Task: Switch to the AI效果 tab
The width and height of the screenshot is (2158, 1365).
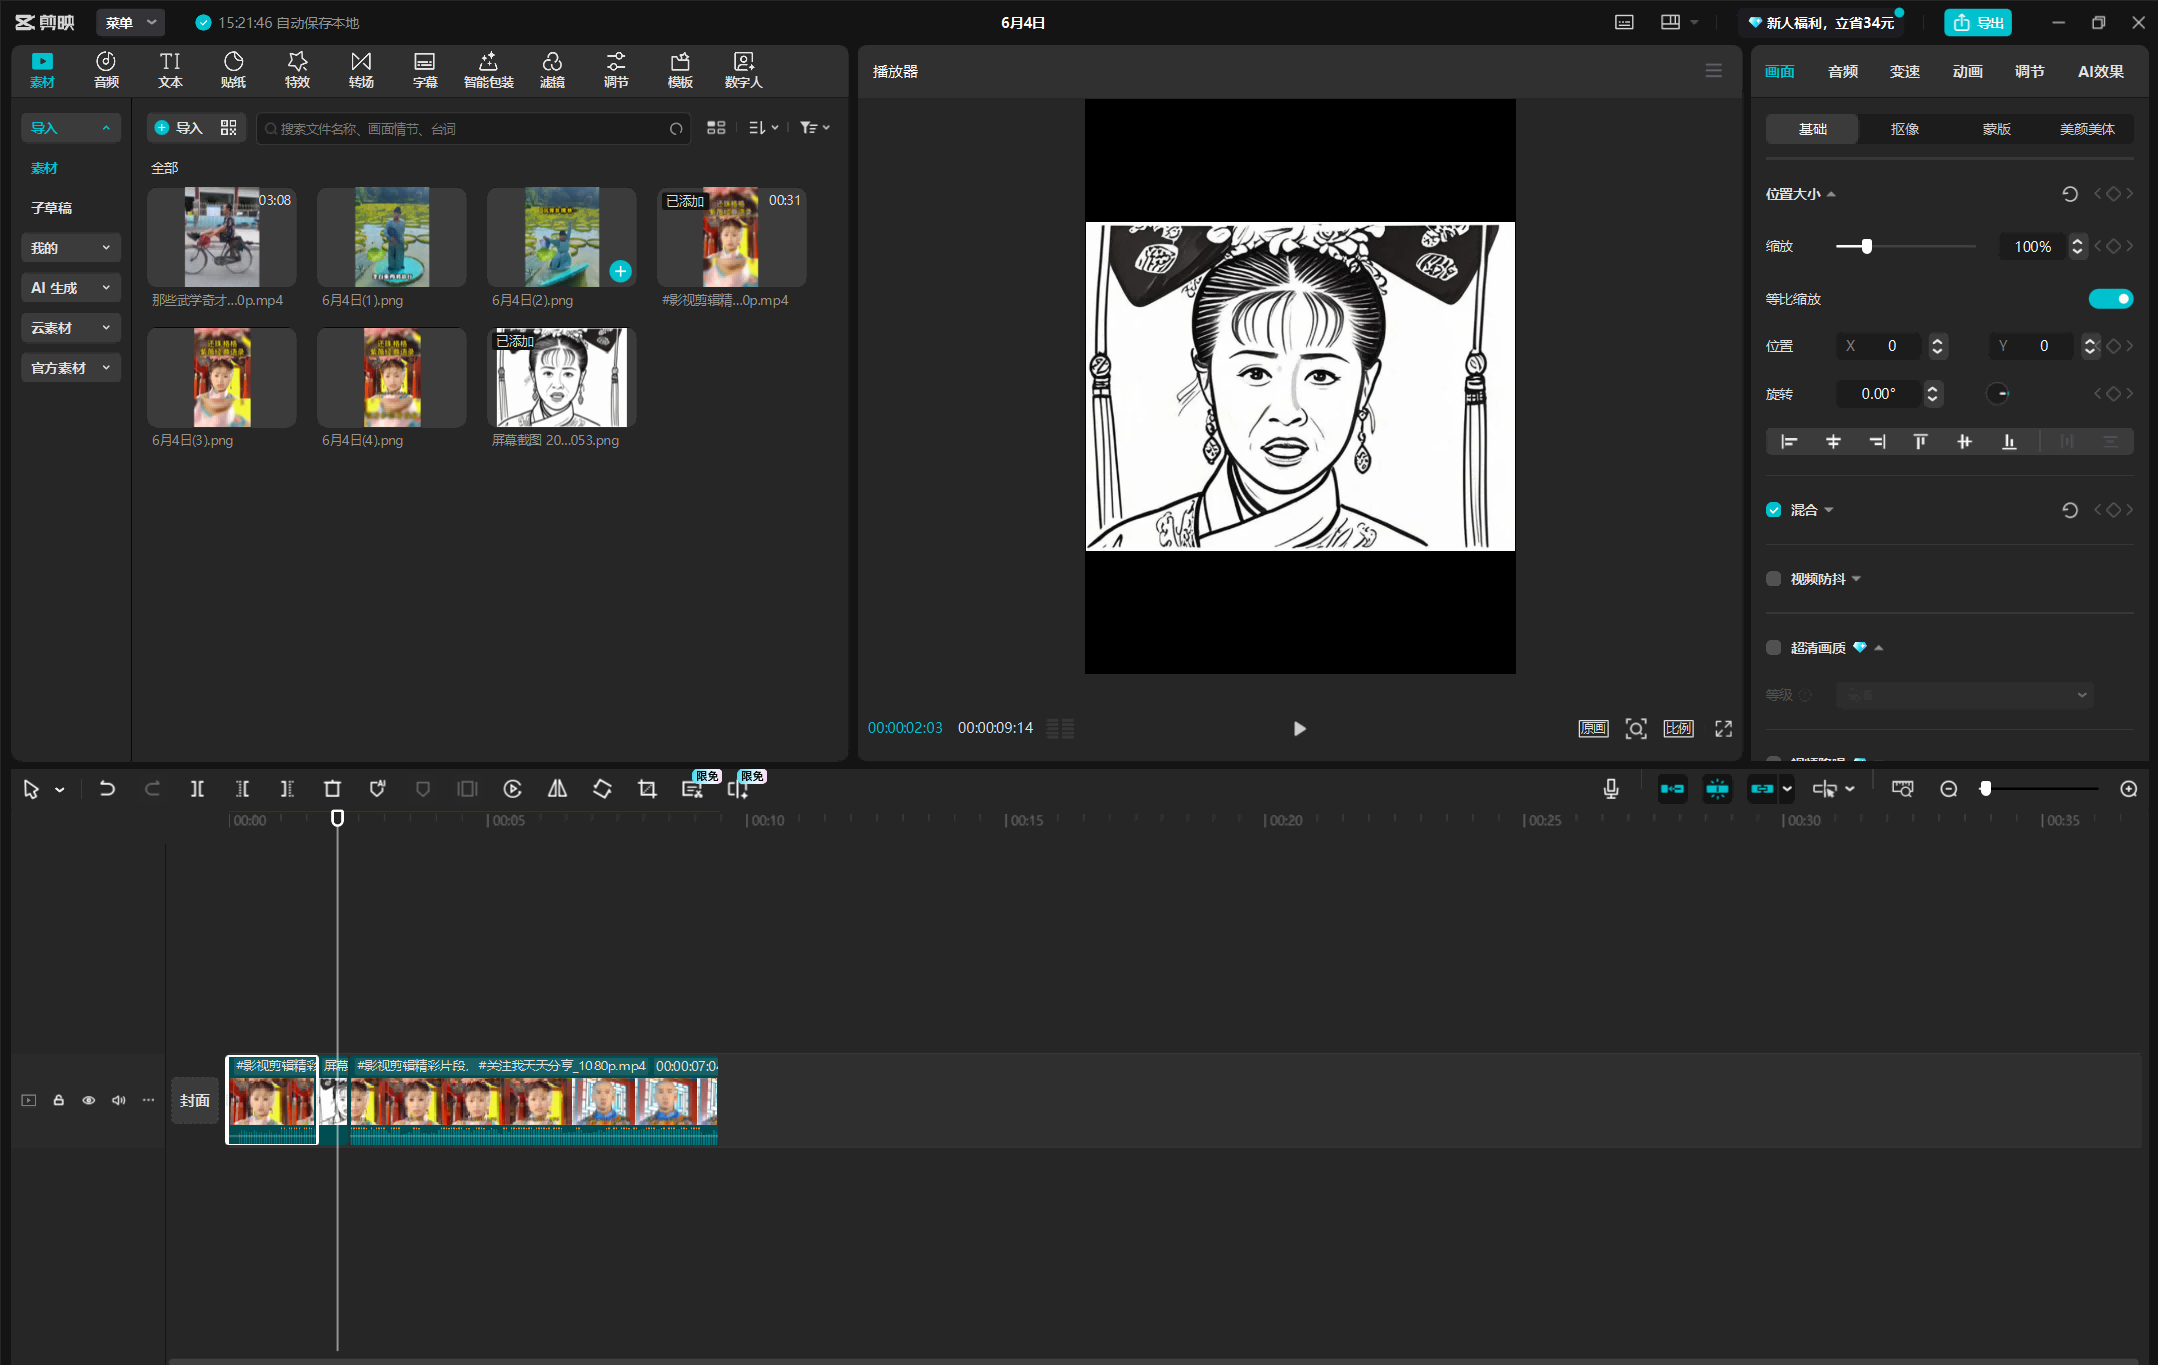Action: point(2100,71)
